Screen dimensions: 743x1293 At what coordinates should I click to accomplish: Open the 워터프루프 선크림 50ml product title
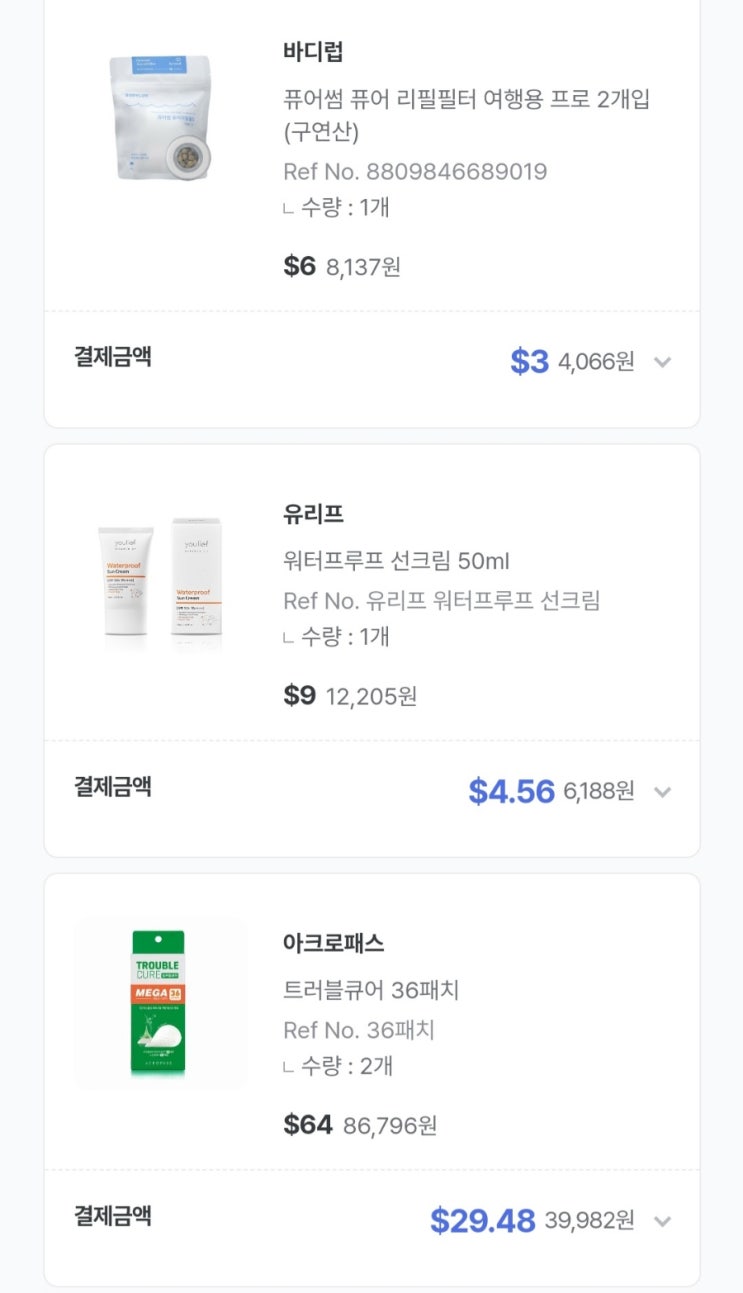point(396,561)
